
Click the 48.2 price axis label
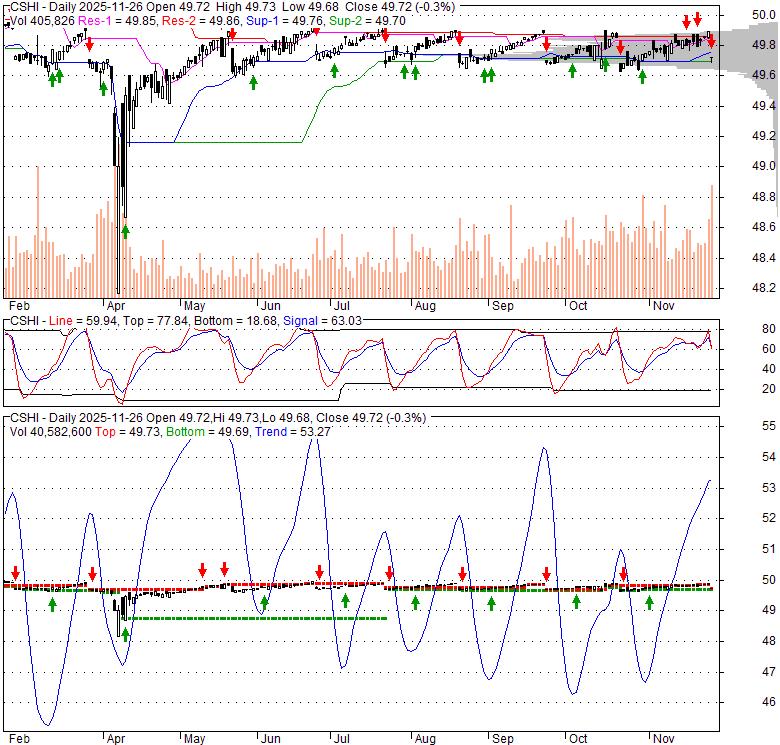764,288
